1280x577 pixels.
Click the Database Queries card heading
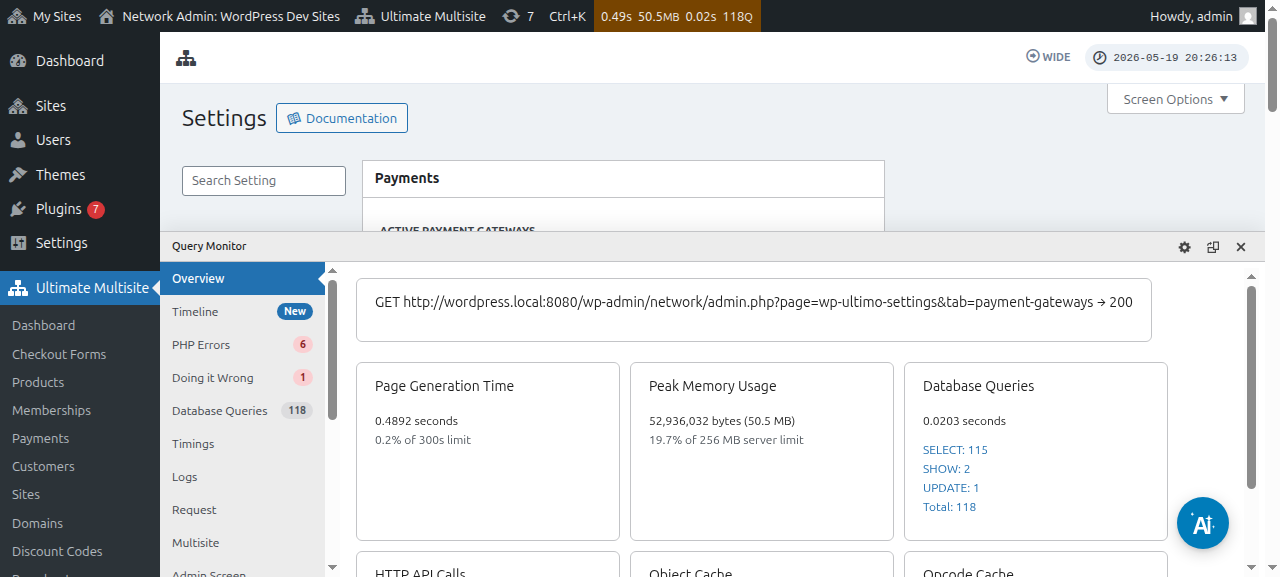click(x=979, y=386)
